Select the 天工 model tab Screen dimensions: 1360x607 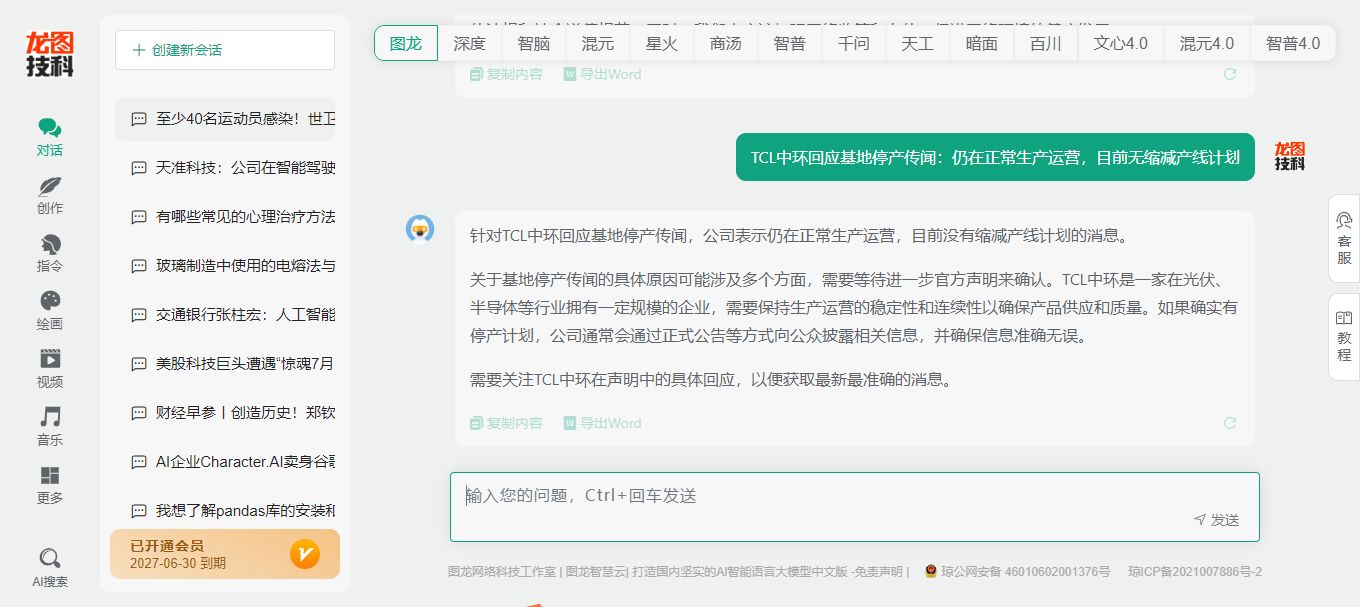coord(918,43)
